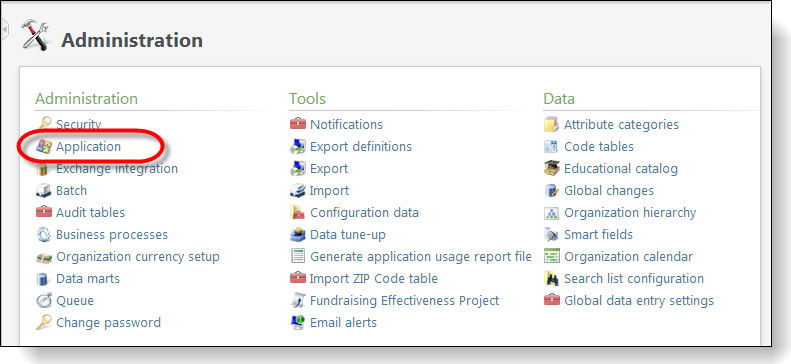Click the Application icon circled in red
The image size is (791, 364).
[x=44, y=147]
